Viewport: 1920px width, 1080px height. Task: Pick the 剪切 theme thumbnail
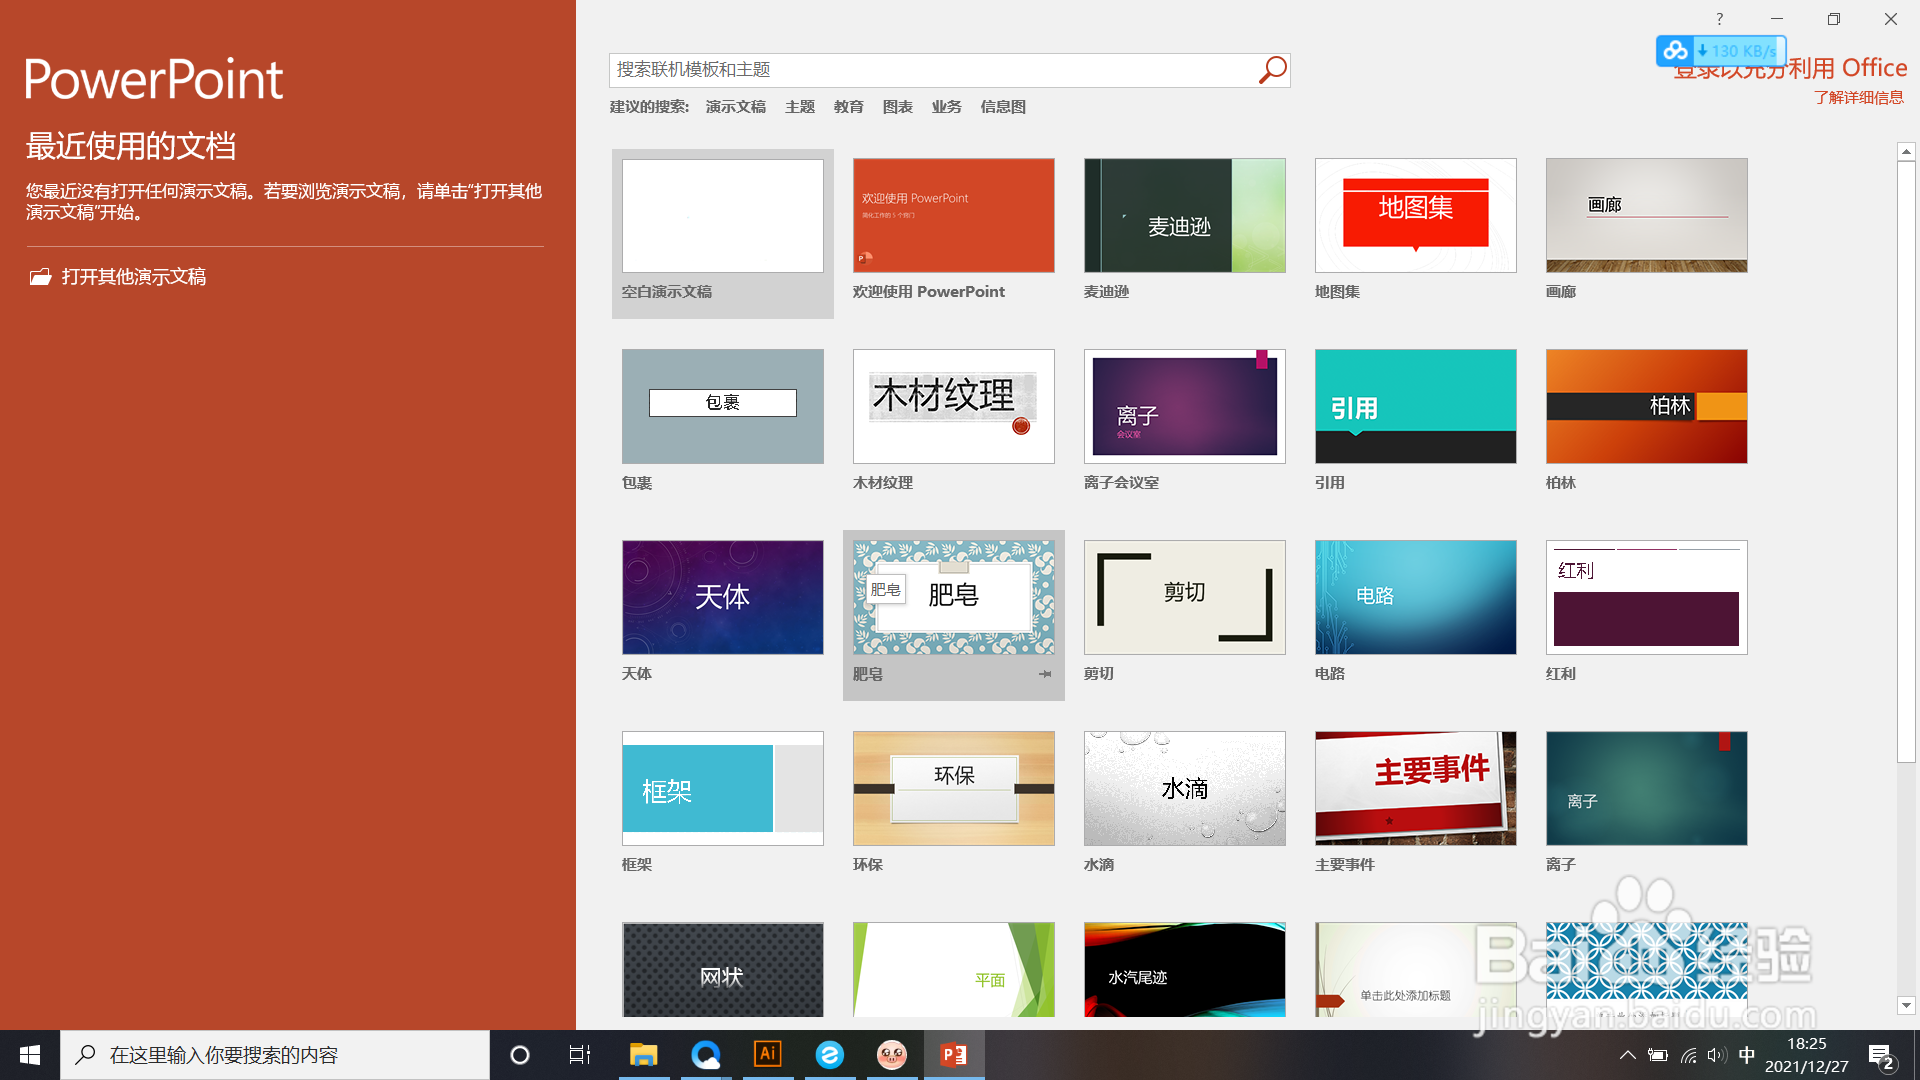(1185, 598)
